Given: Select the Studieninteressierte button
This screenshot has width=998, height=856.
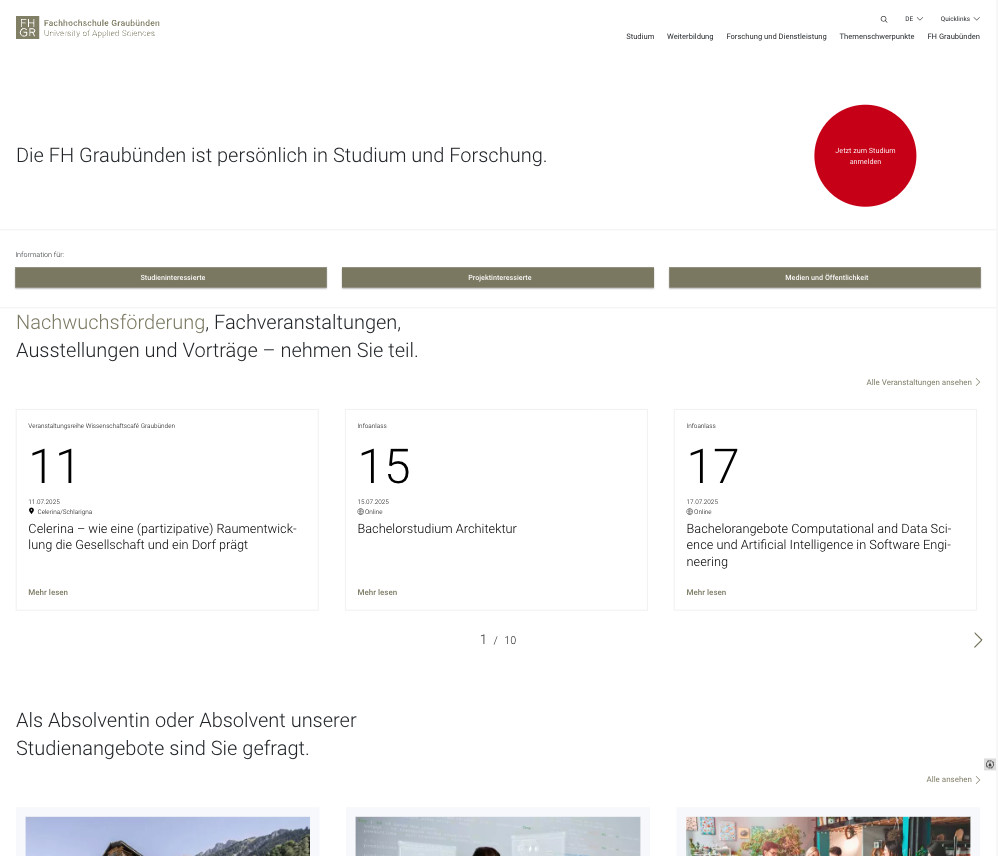Looking at the screenshot, I should (x=171, y=277).
